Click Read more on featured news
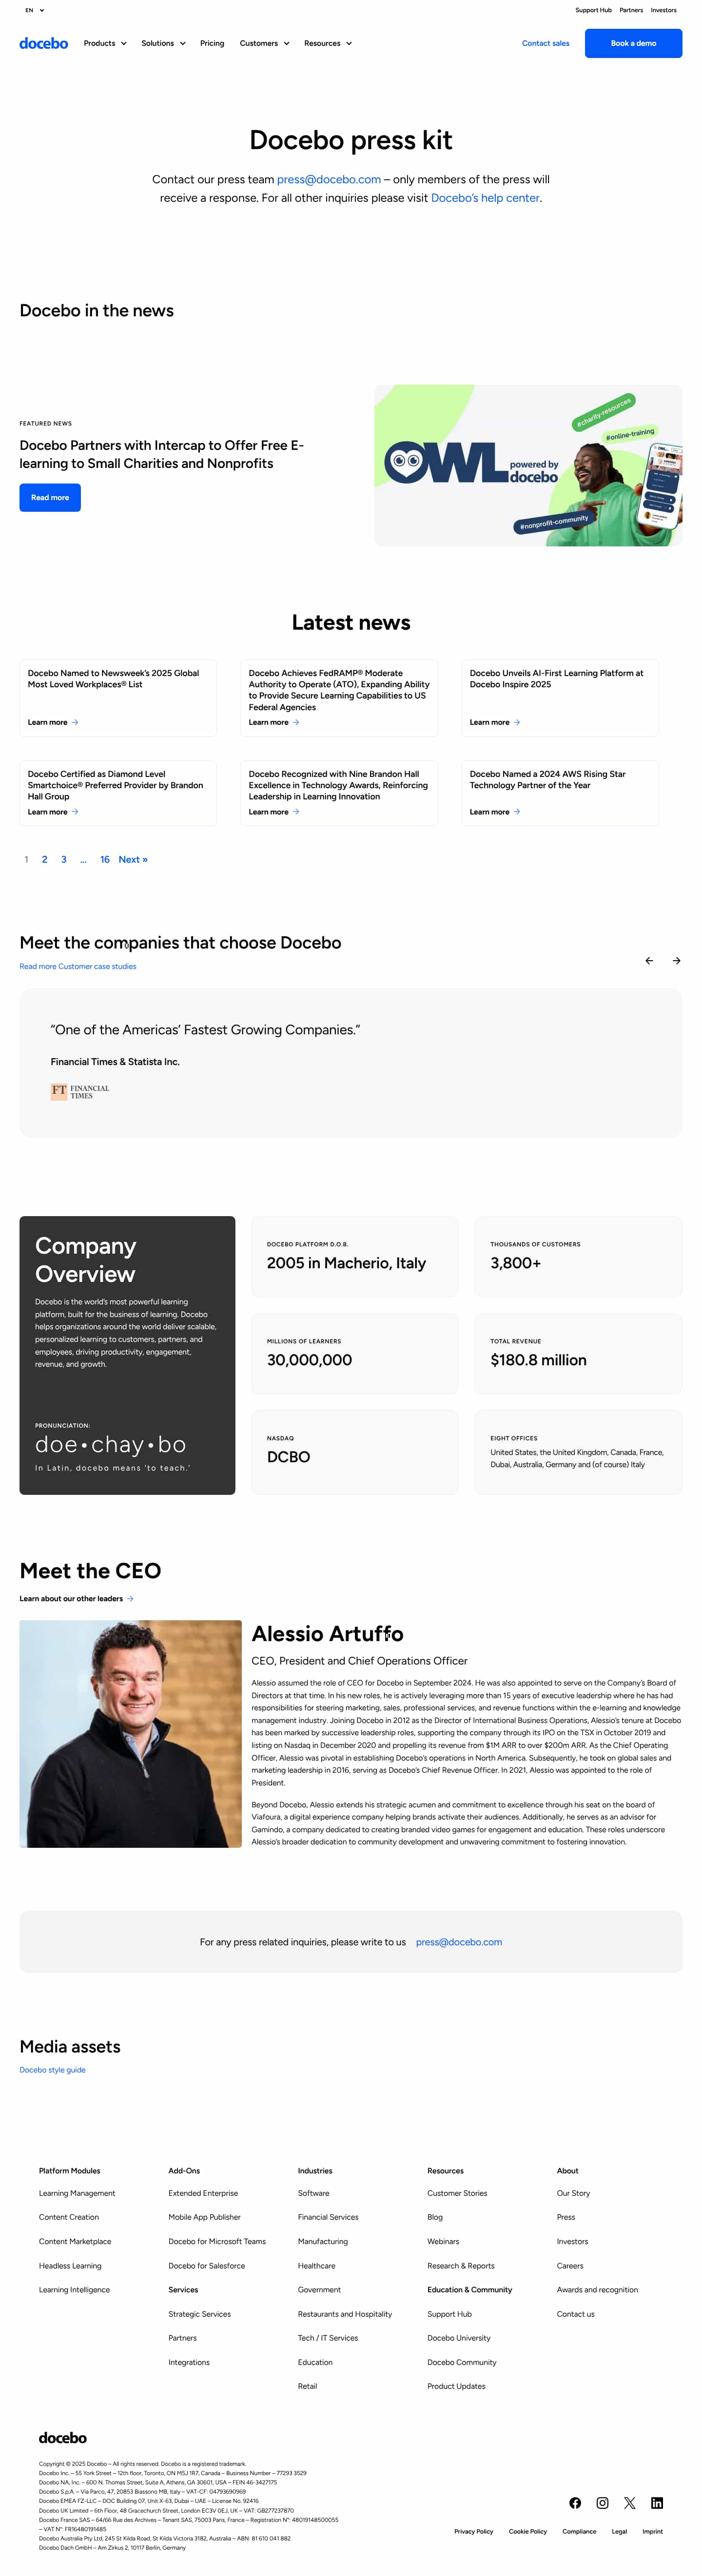The width and height of the screenshot is (702, 2576). (x=50, y=497)
